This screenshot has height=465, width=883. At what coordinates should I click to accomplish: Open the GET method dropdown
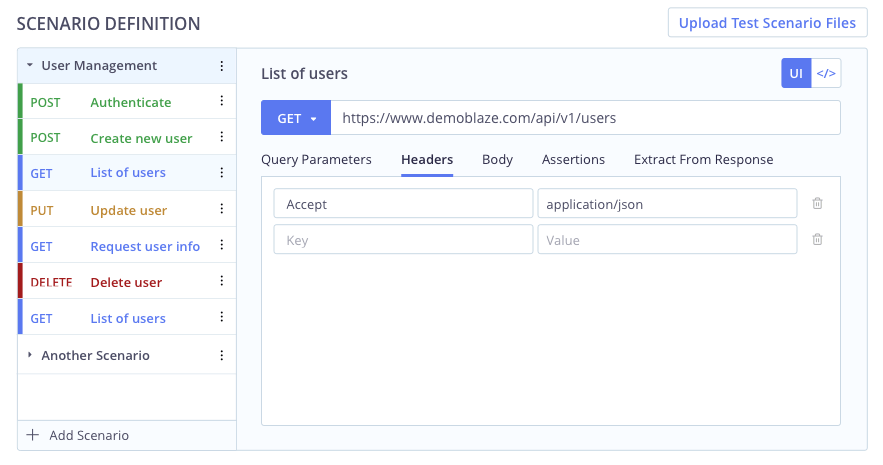point(296,118)
